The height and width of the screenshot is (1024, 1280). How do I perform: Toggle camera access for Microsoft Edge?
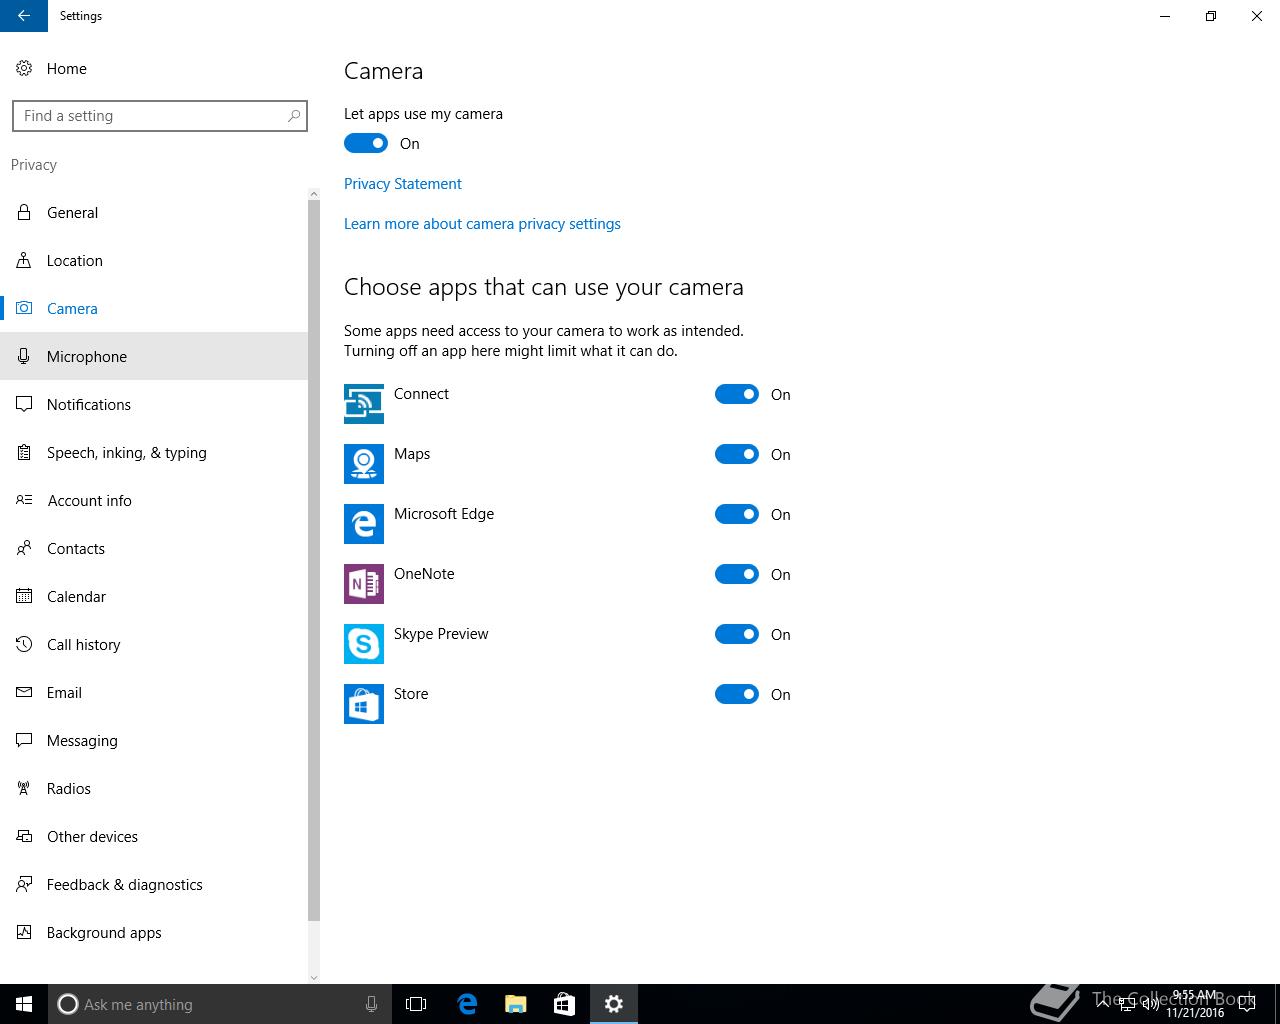click(737, 514)
